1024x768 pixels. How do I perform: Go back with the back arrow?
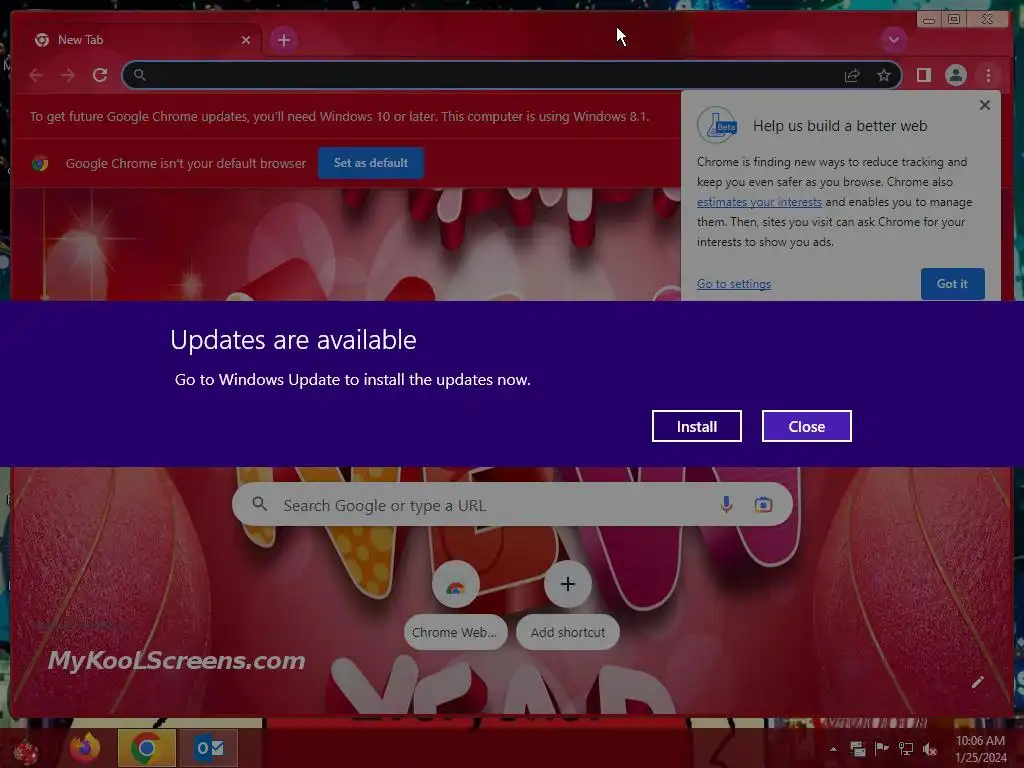[36, 75]
